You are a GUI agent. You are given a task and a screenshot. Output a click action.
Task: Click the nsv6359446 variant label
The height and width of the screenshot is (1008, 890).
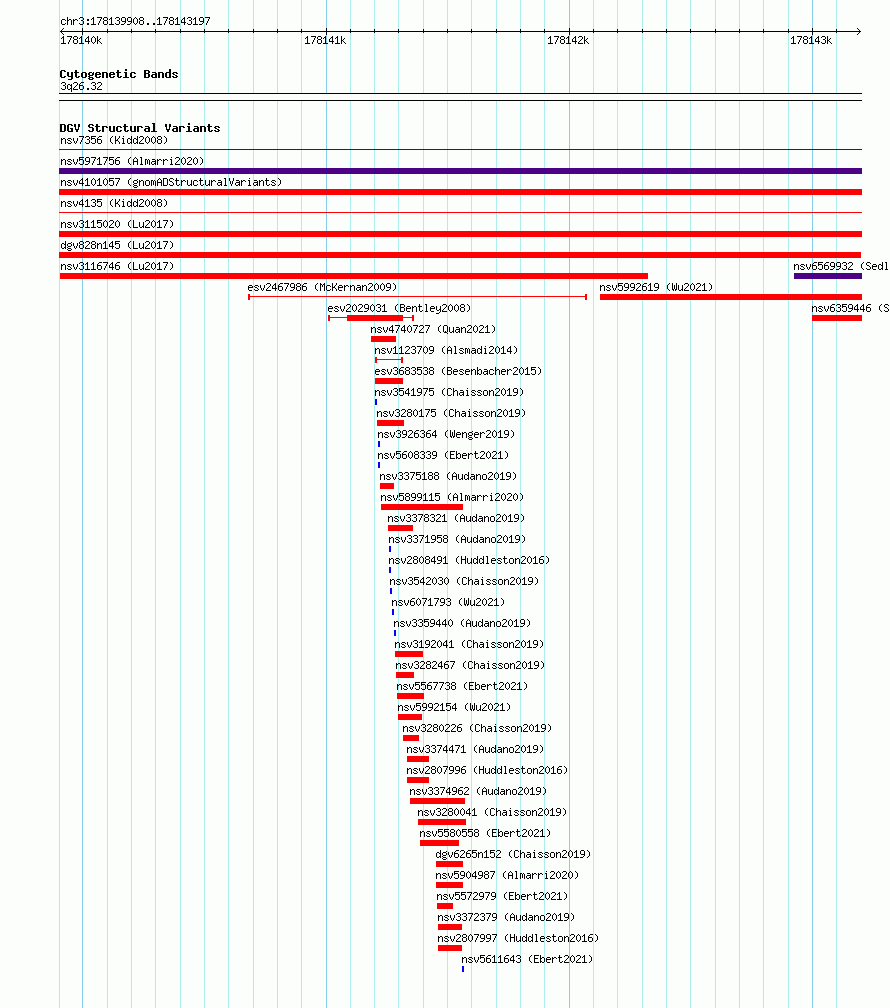click(850, 308)
